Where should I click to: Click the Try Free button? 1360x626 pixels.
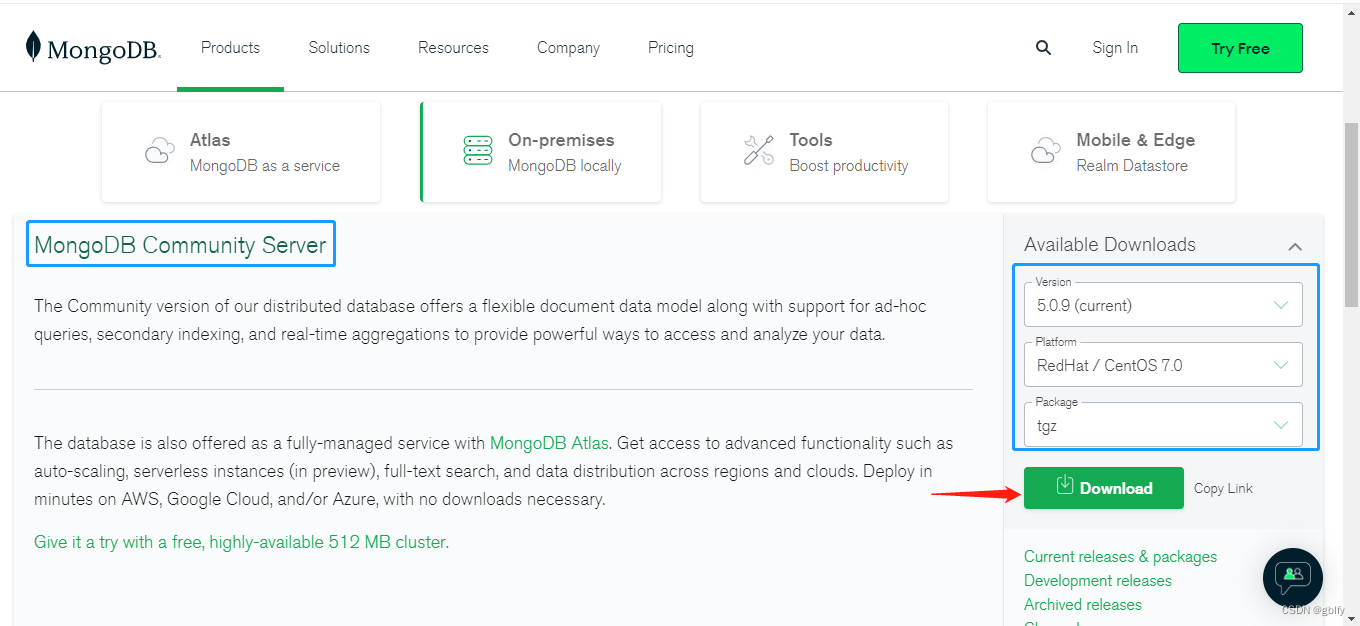pos(1240,48)
